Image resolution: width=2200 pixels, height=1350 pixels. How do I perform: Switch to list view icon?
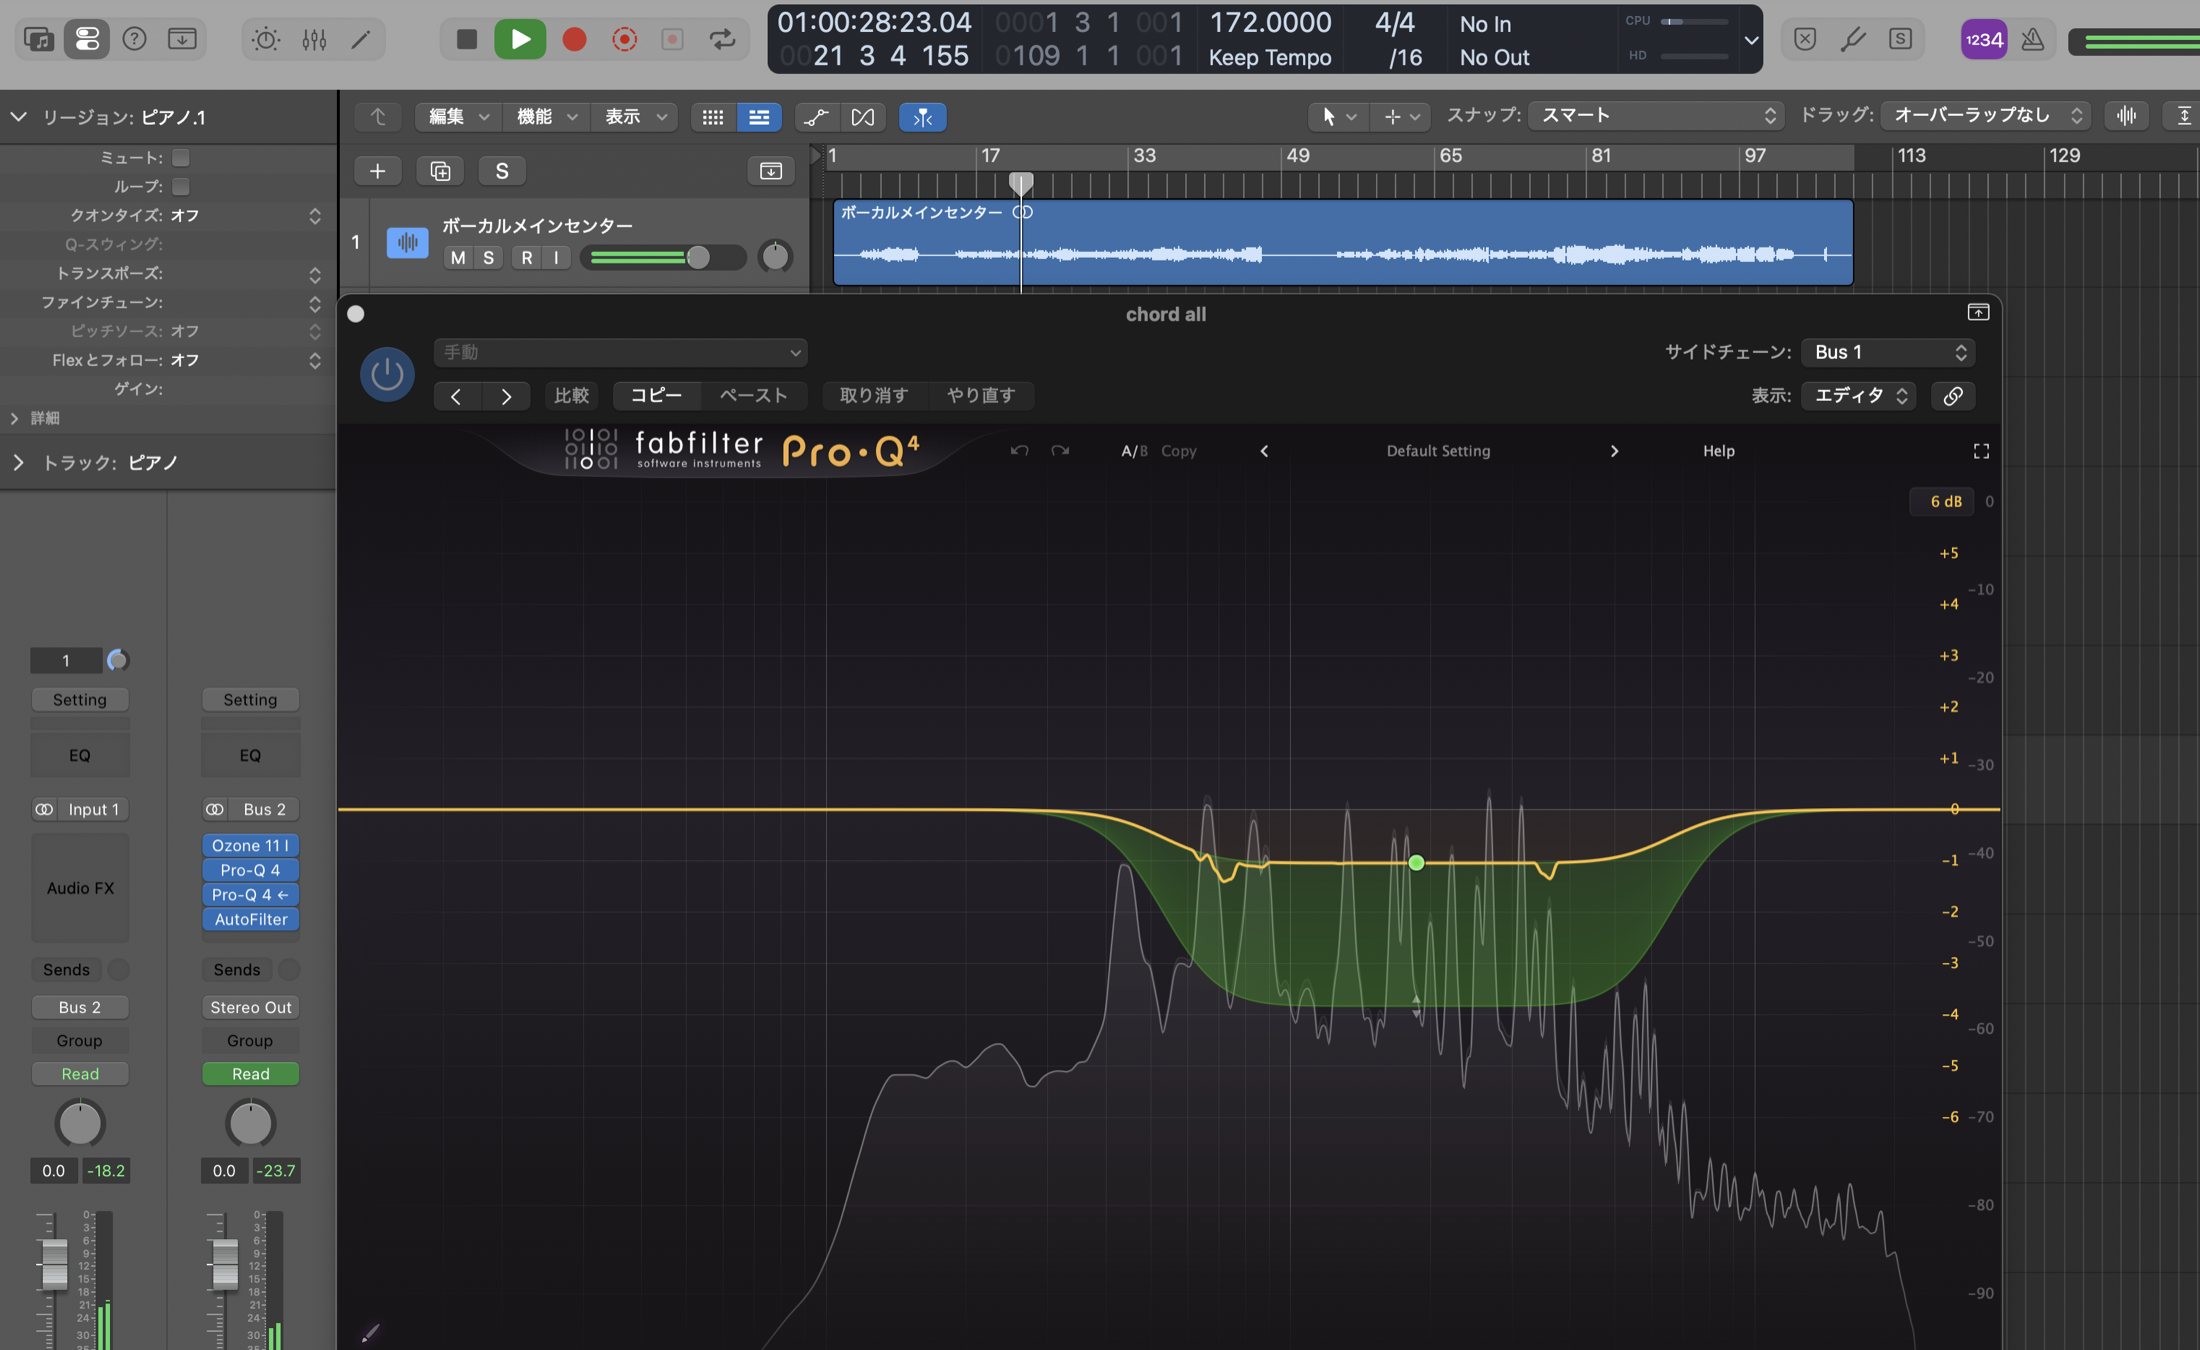tap(759, 117)
